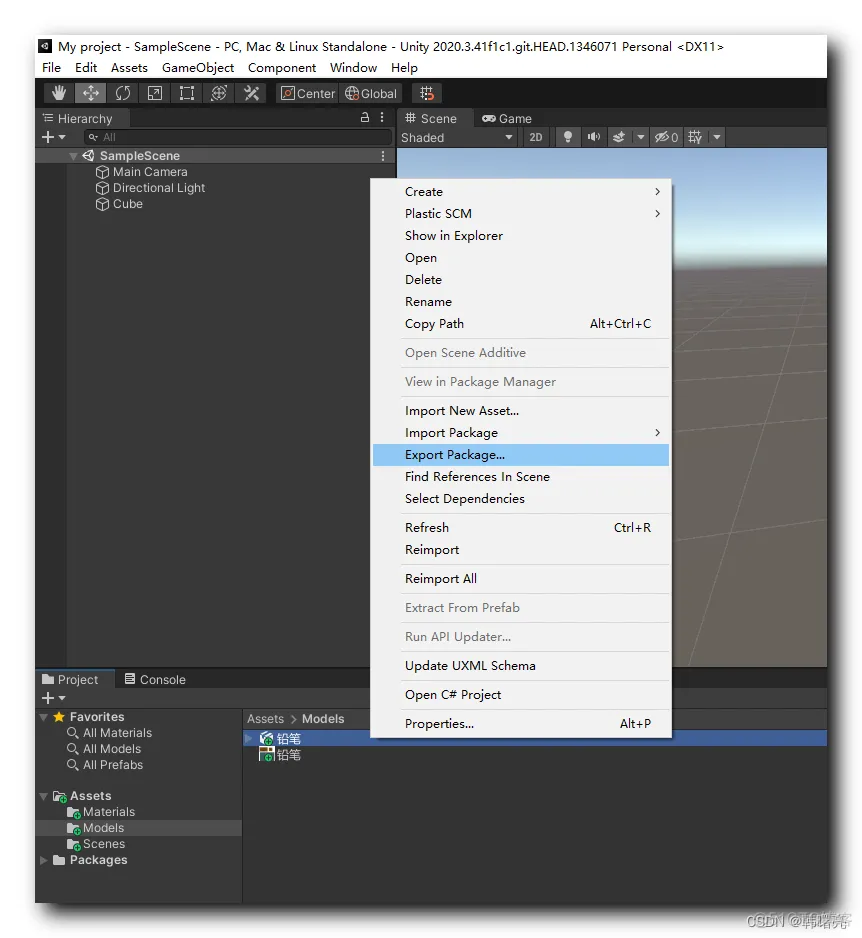Select the Hand tool

pos(59,93)
